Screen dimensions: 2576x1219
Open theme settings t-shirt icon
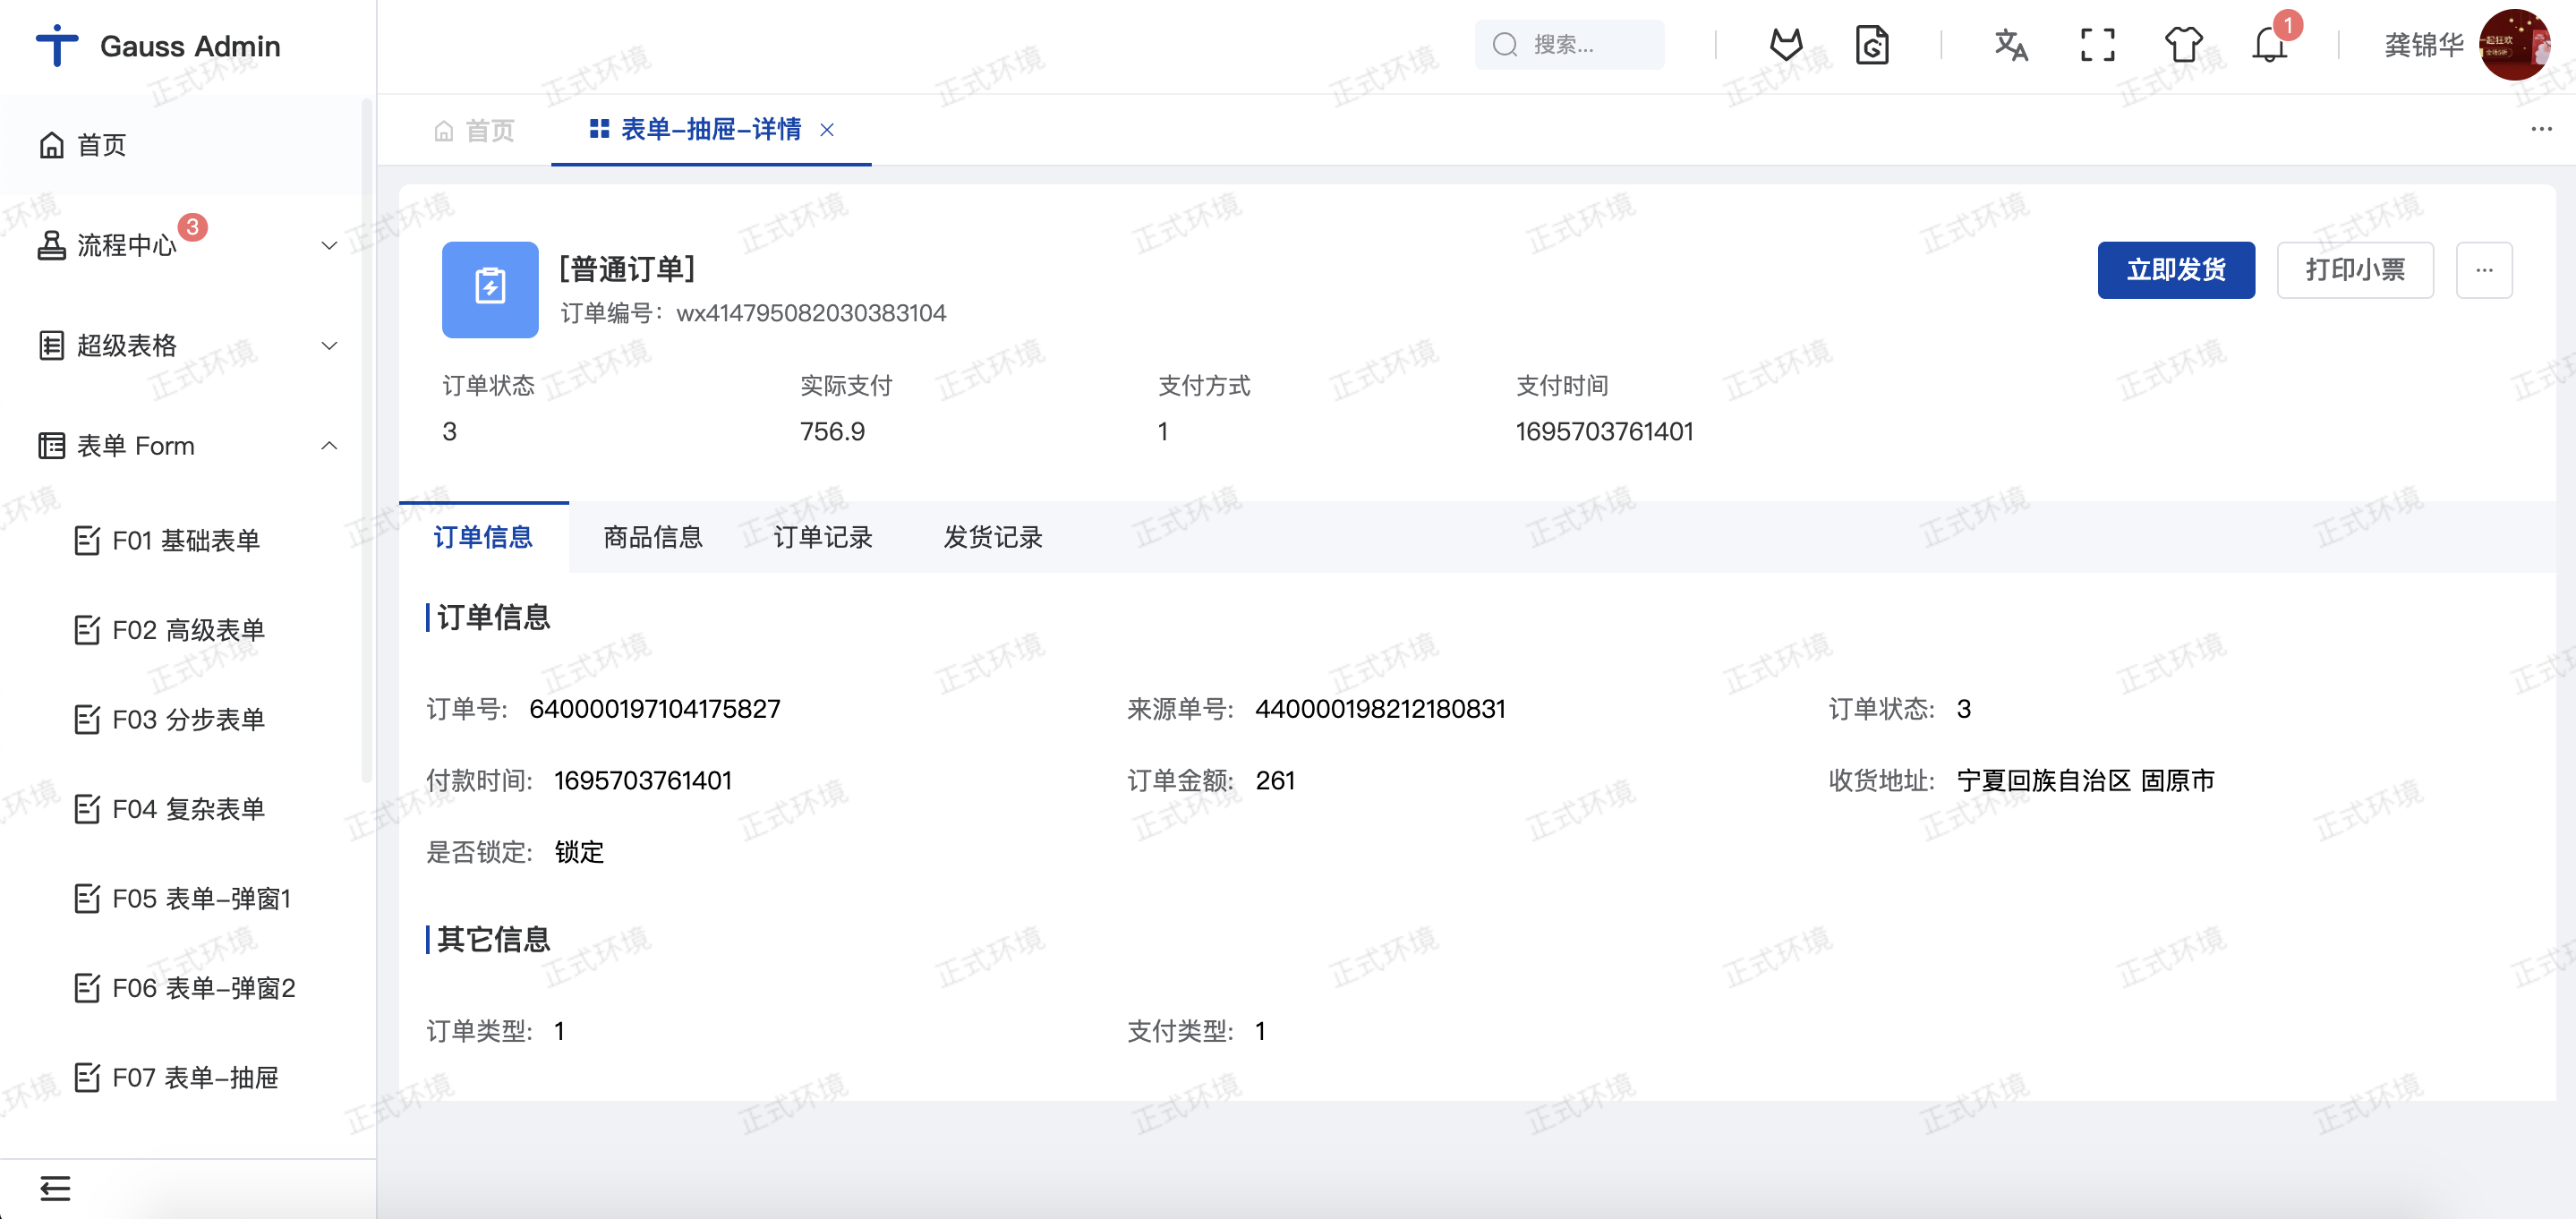click(x=2183, y=45)
